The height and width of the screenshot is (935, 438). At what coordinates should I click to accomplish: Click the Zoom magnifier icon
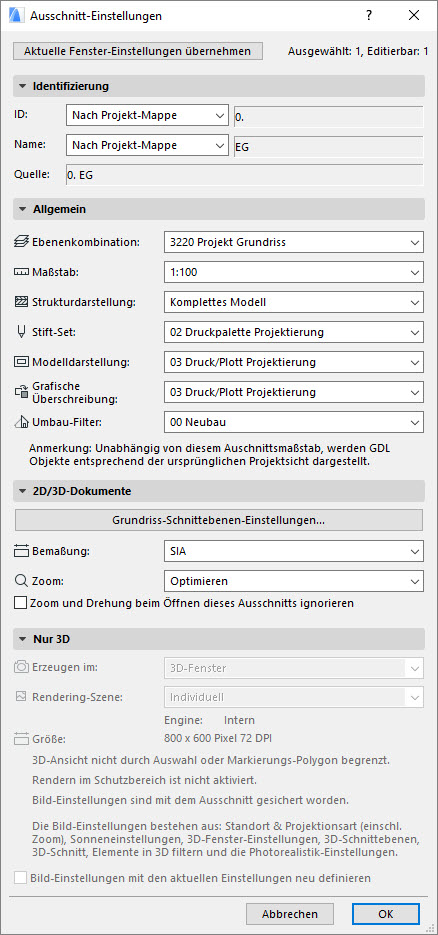click(x=21, y=580)
